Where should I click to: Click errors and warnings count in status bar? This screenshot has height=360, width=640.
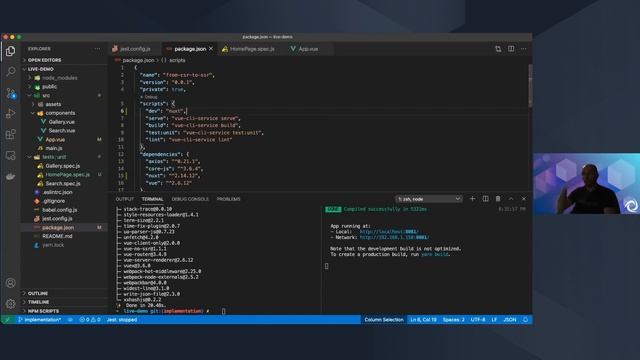click(90, 320)
